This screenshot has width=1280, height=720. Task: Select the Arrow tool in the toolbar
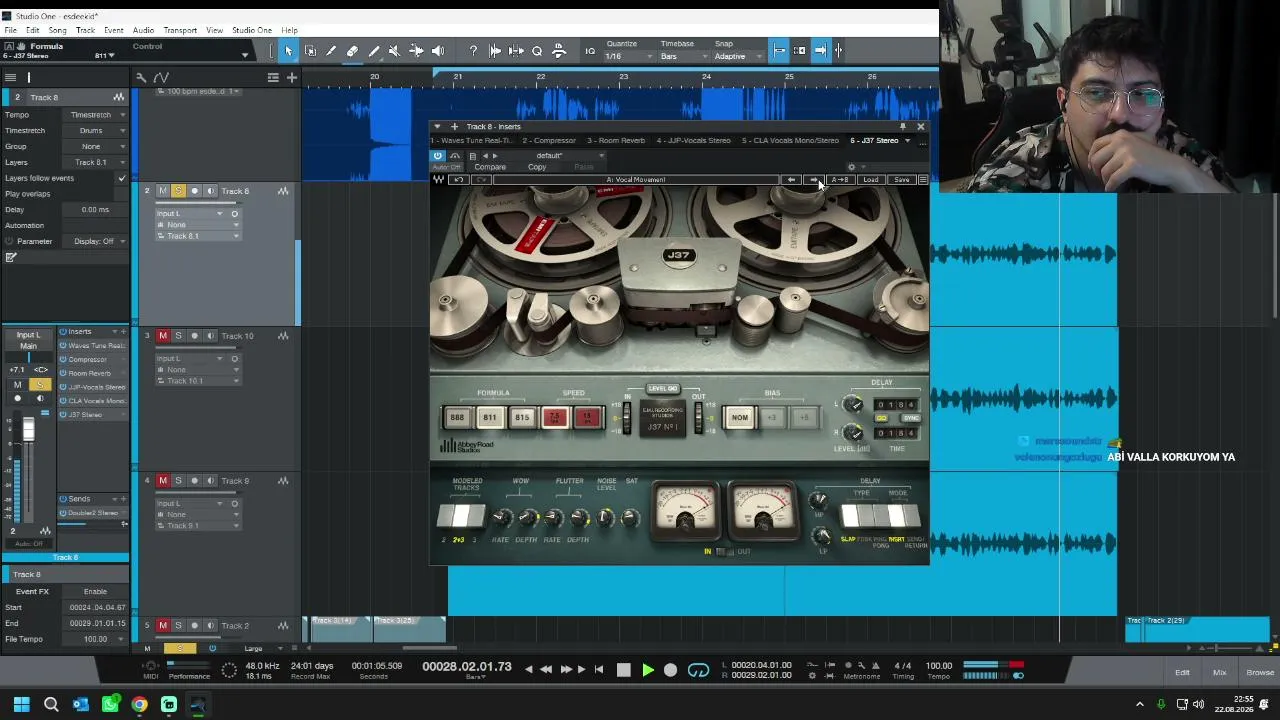(x=289, y=51)
